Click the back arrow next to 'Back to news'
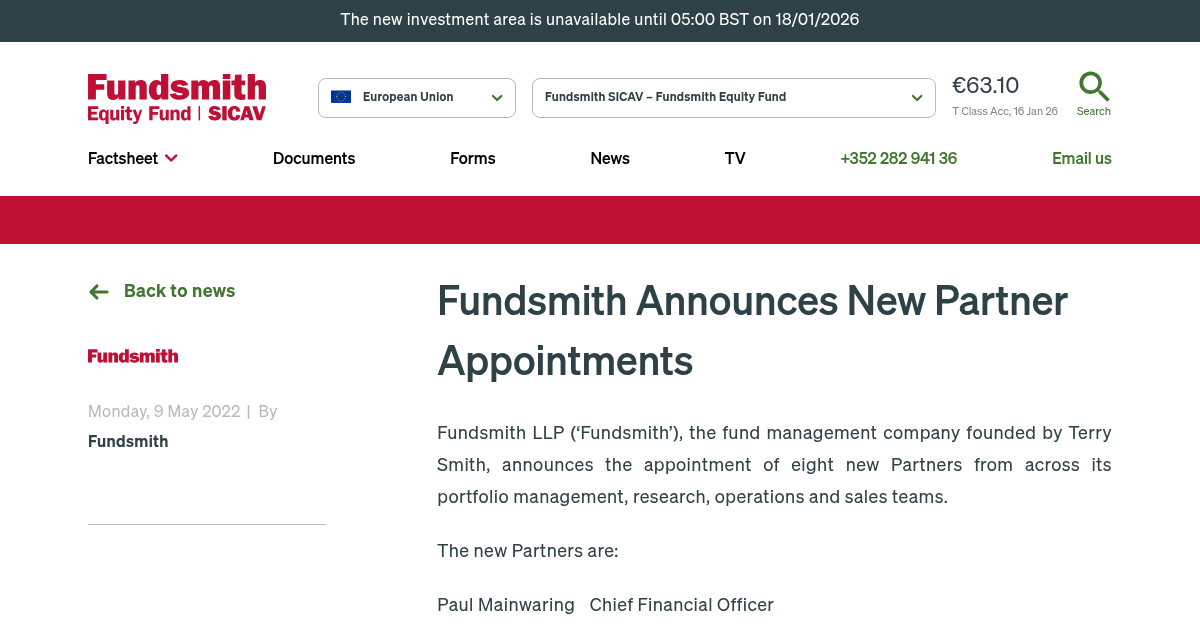 click(98, 291)
